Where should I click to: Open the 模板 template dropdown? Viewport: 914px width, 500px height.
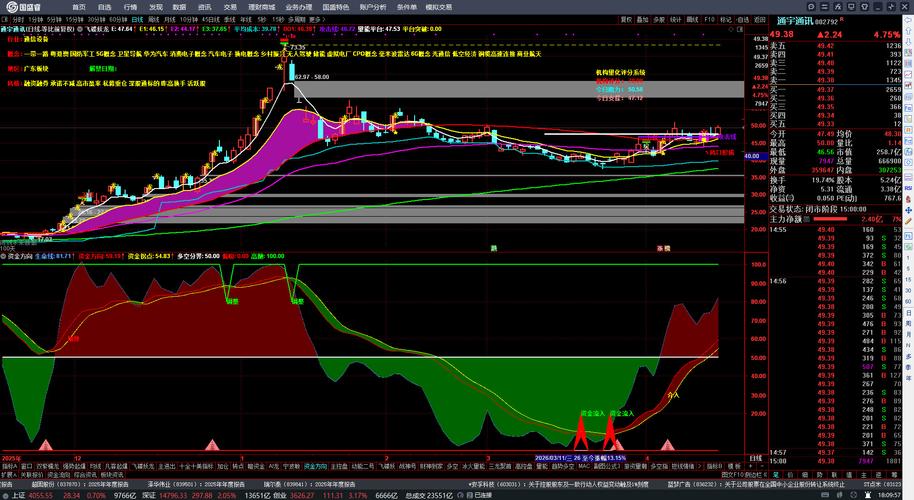(734, 466)
